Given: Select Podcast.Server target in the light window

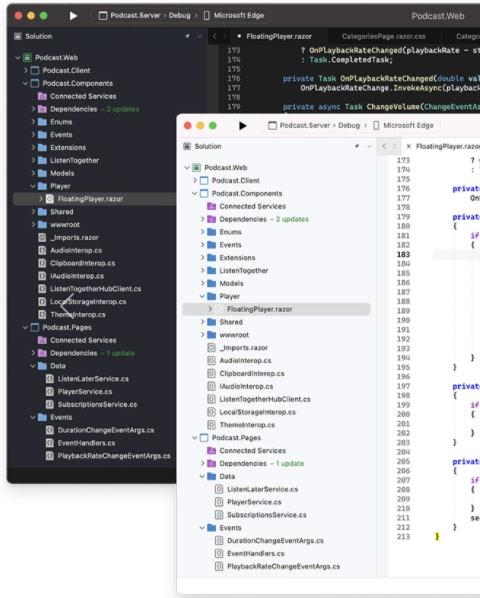Looking at the screenshot, I should coord(300,125).
